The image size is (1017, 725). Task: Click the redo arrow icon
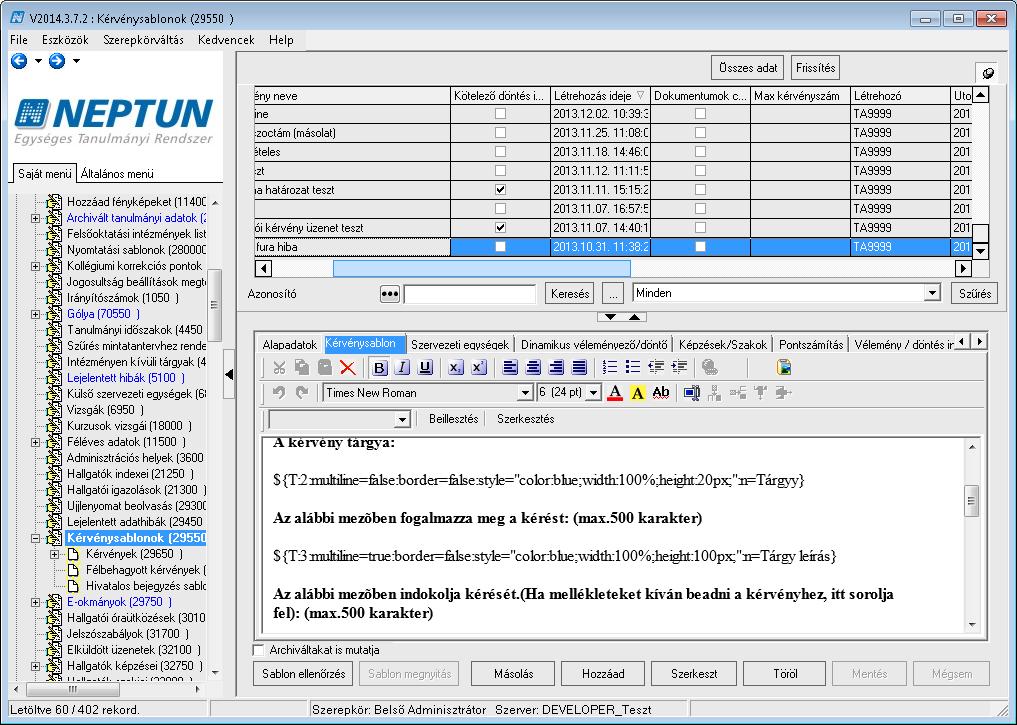click(302, 392)
